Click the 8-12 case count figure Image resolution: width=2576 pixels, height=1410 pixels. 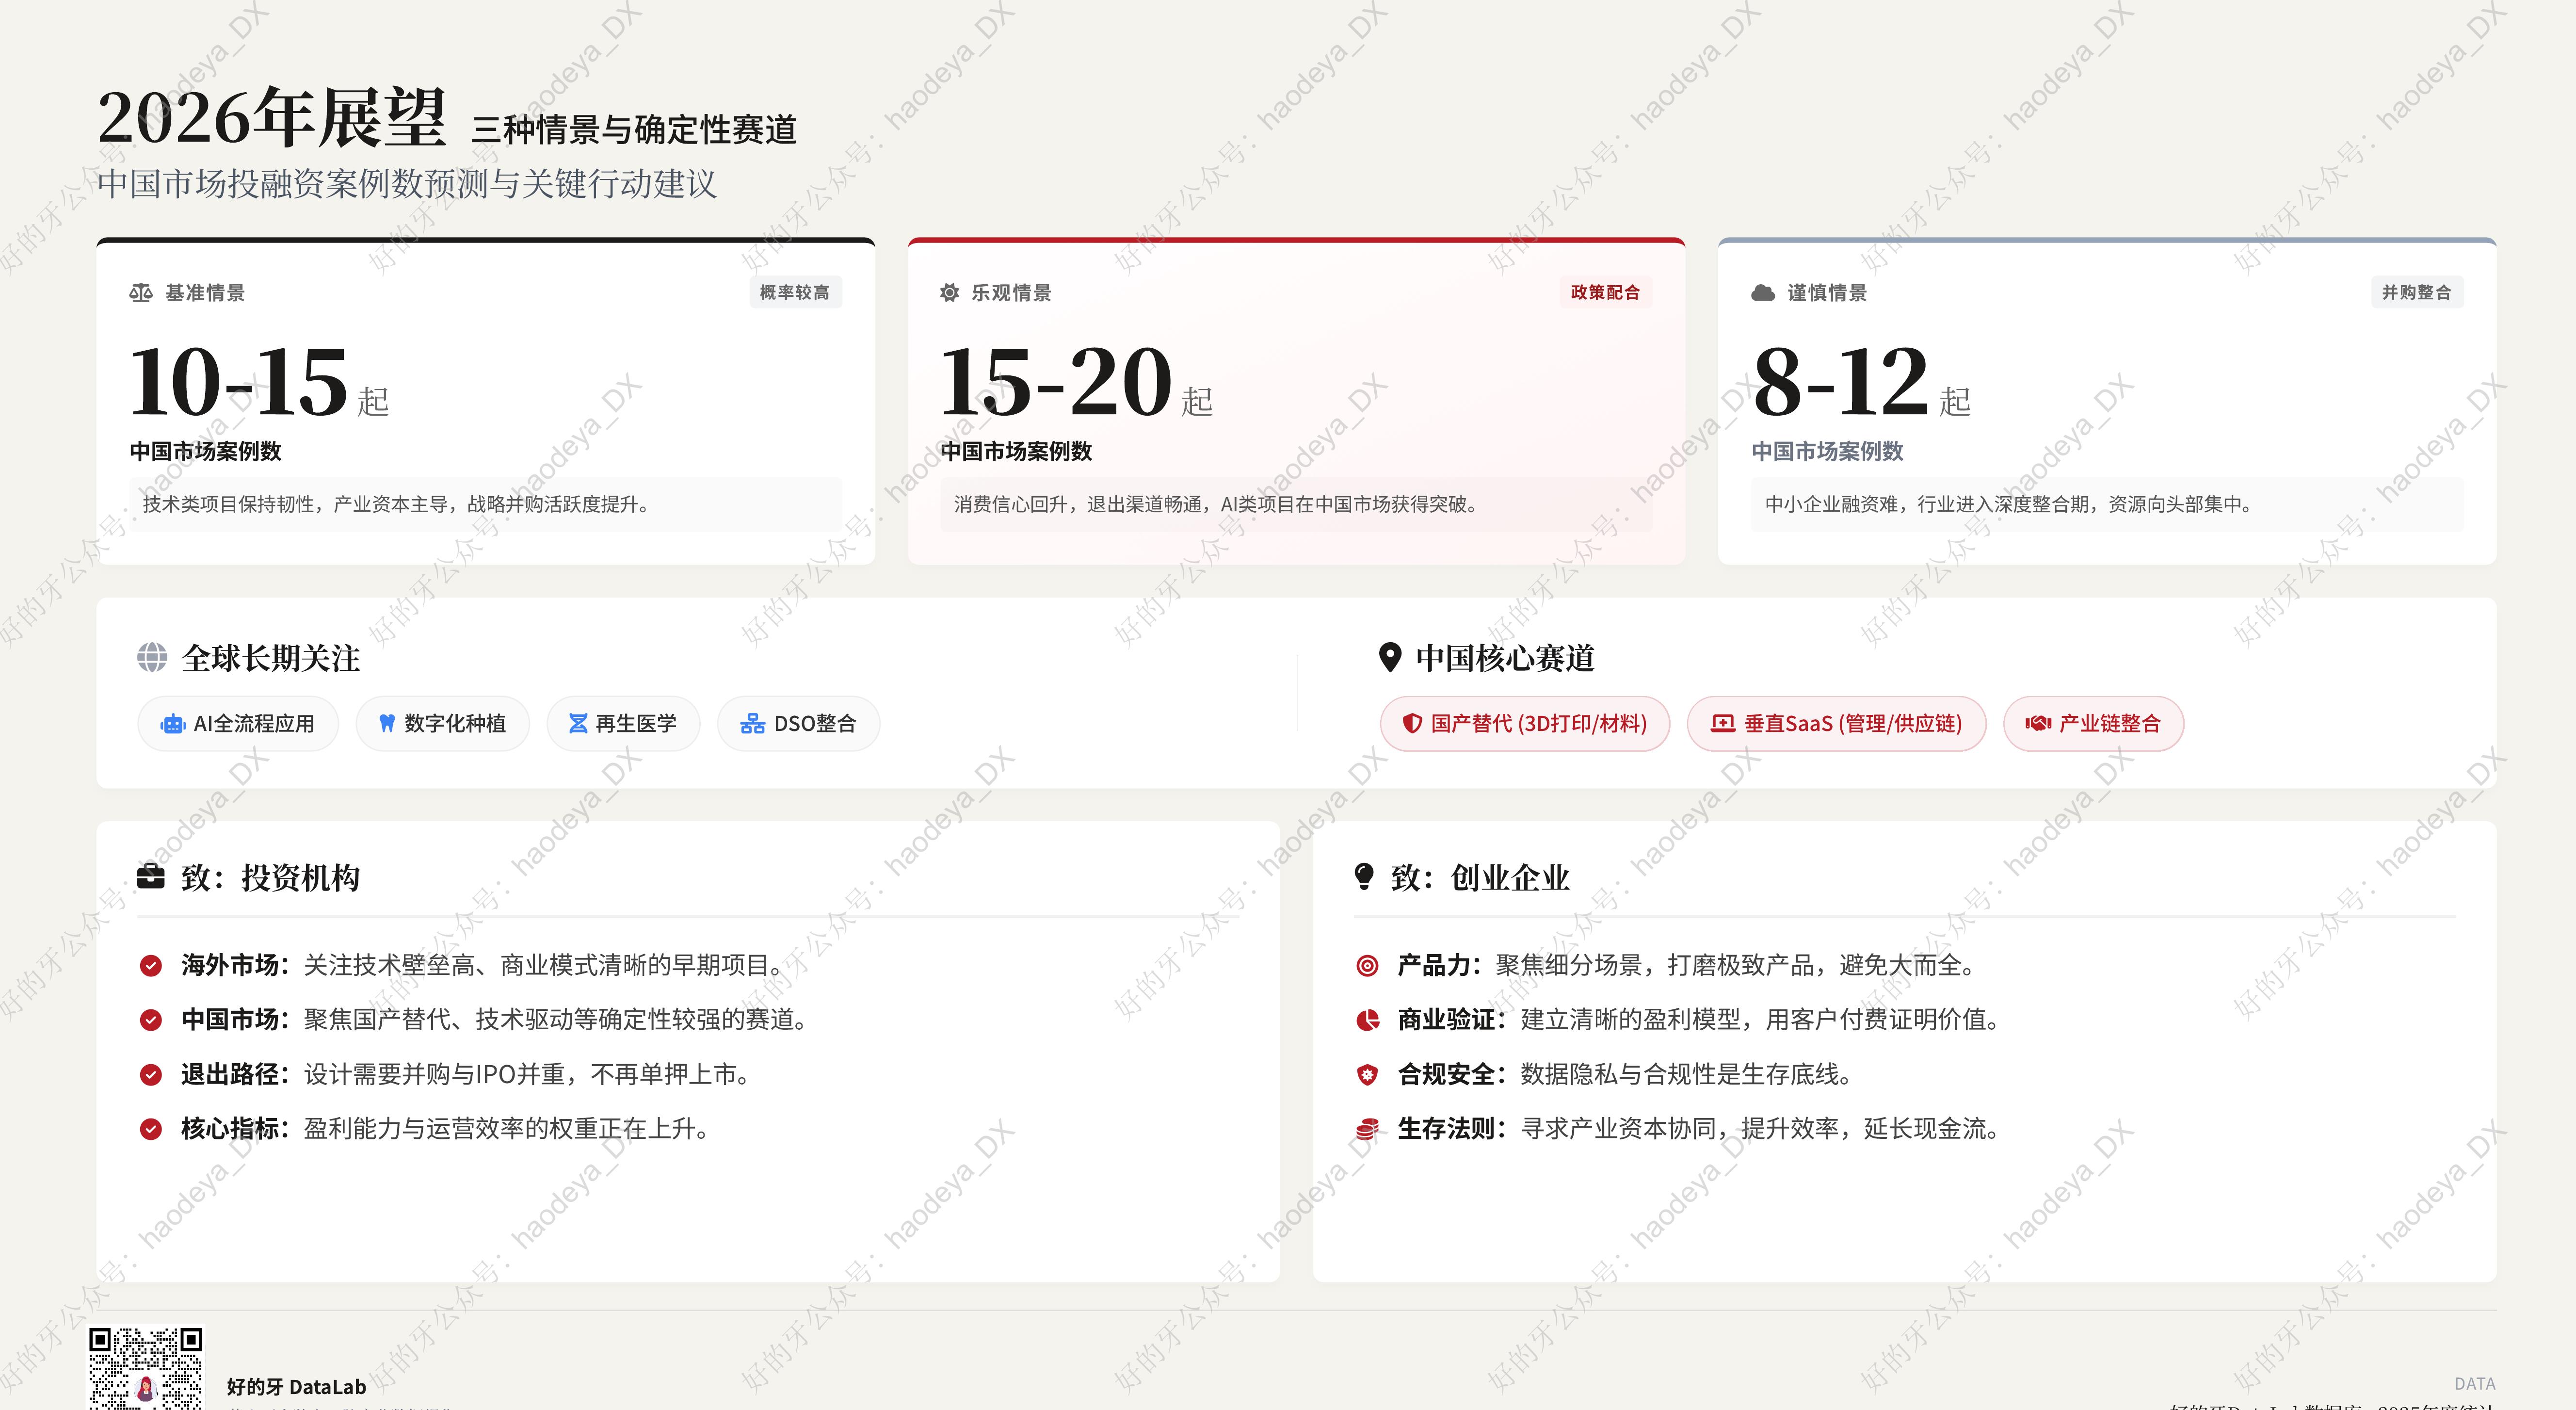(1840, 382)
